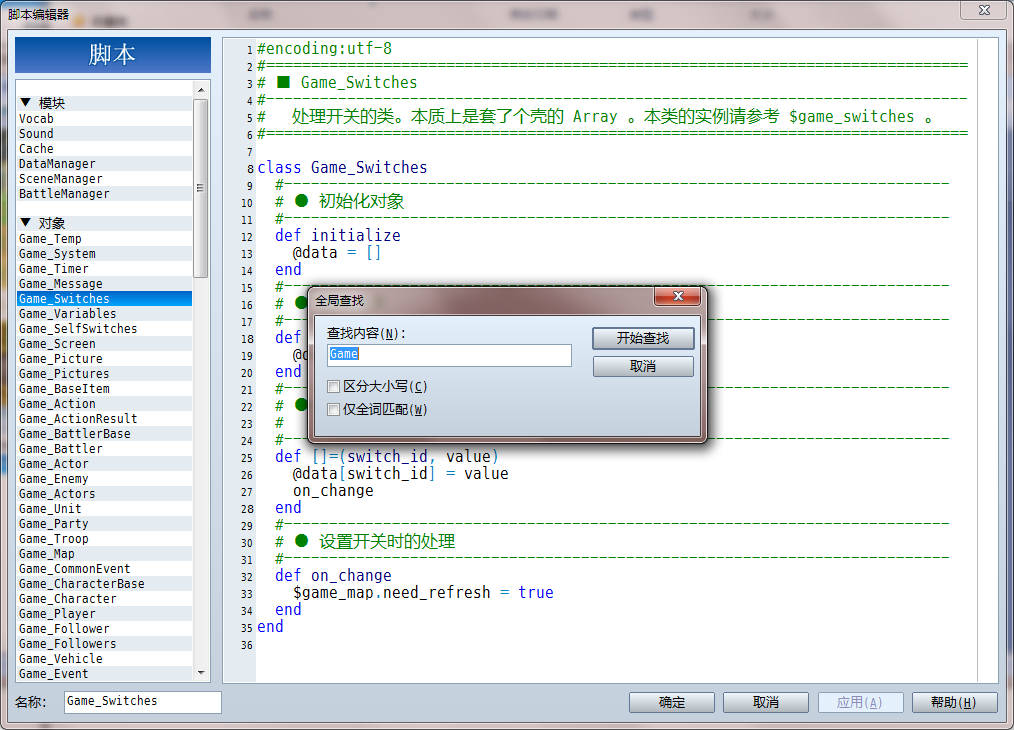Select the Game_Pictures script
The height and width of the screenshot is (730, 1014).
(x=105, y=374)
